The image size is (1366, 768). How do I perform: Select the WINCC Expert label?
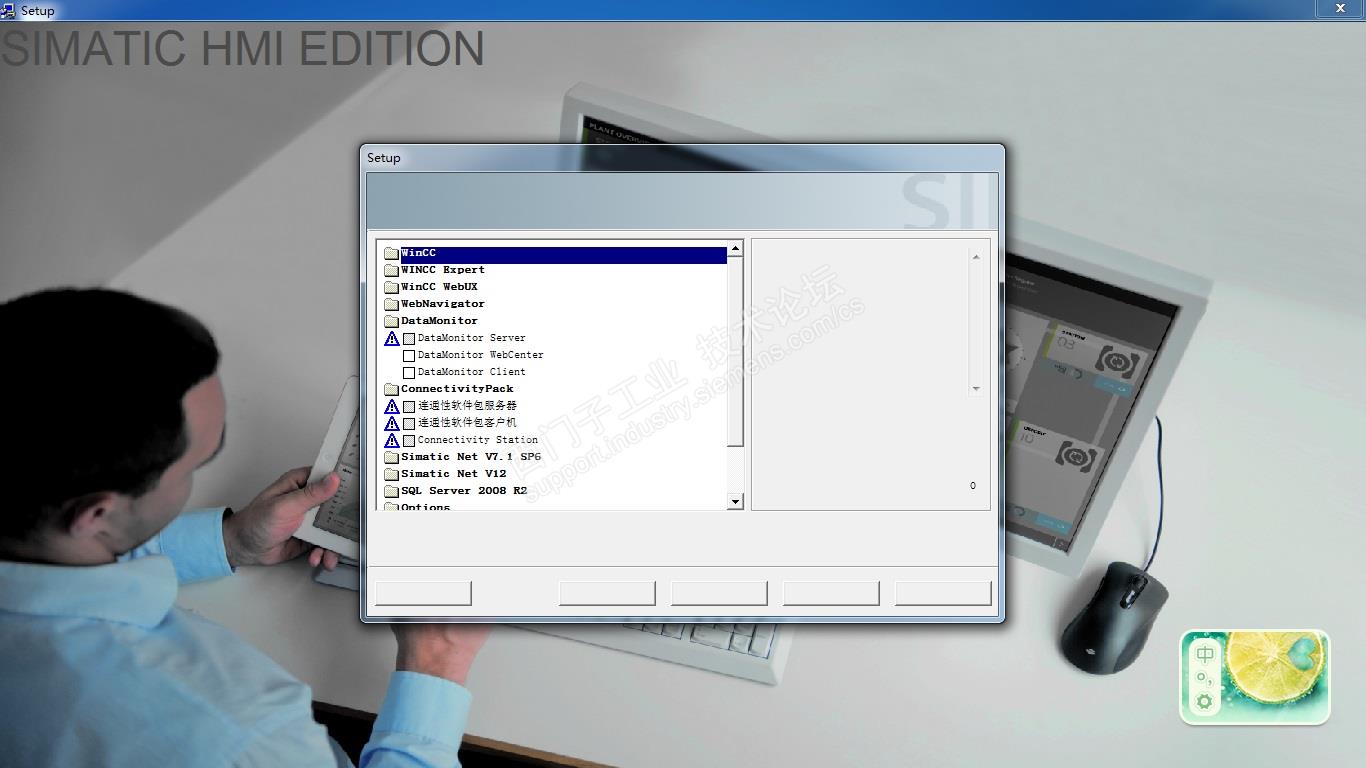click(x=443, y=270)
